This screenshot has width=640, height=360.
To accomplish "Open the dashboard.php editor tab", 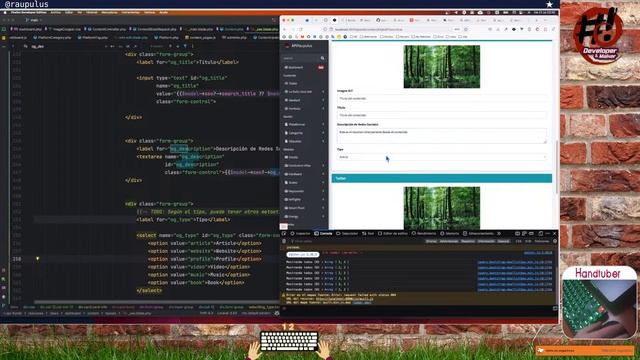I will 28,29.
